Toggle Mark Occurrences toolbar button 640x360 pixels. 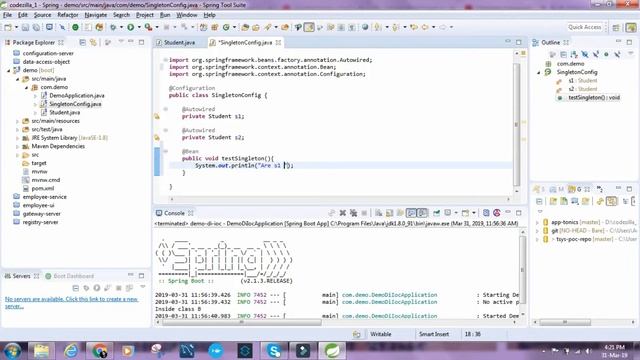(309, 27)
